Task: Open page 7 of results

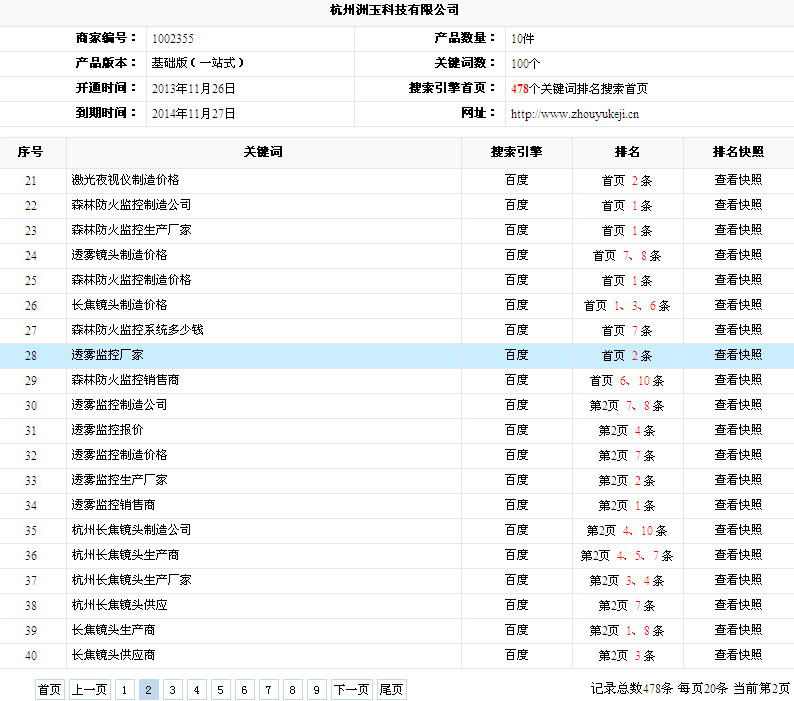Action: click(x=268, y=689)
